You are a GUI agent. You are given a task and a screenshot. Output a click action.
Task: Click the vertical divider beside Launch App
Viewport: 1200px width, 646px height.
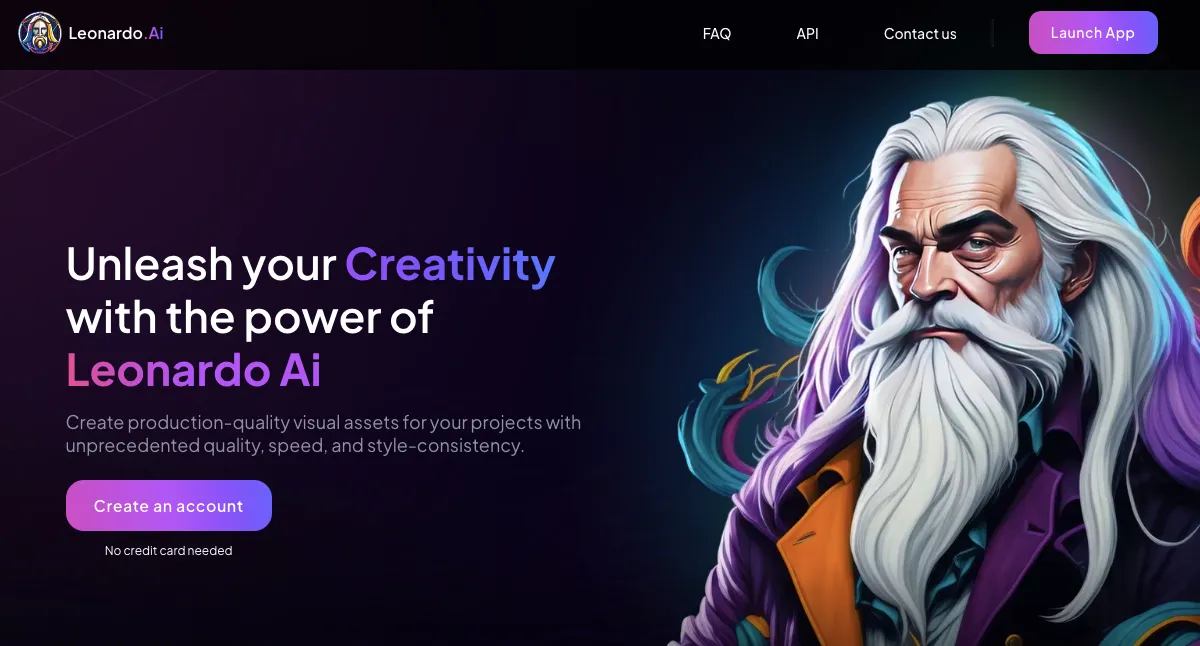[992, 33]
